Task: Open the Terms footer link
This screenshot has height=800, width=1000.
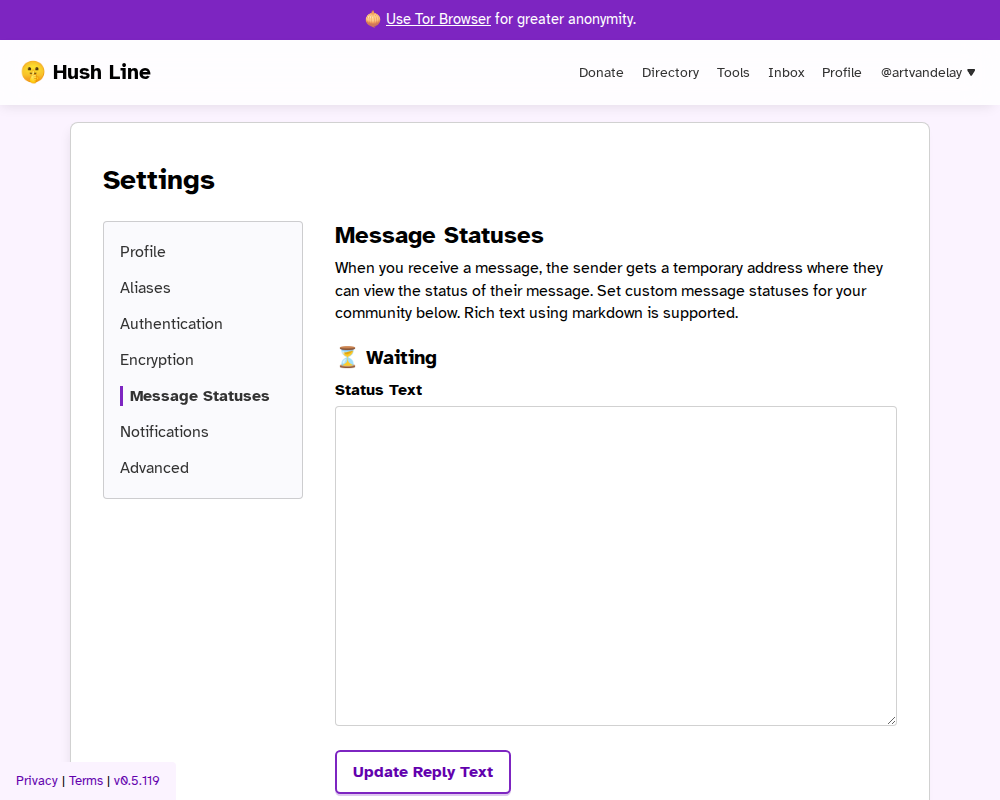Action: [86, 781]
